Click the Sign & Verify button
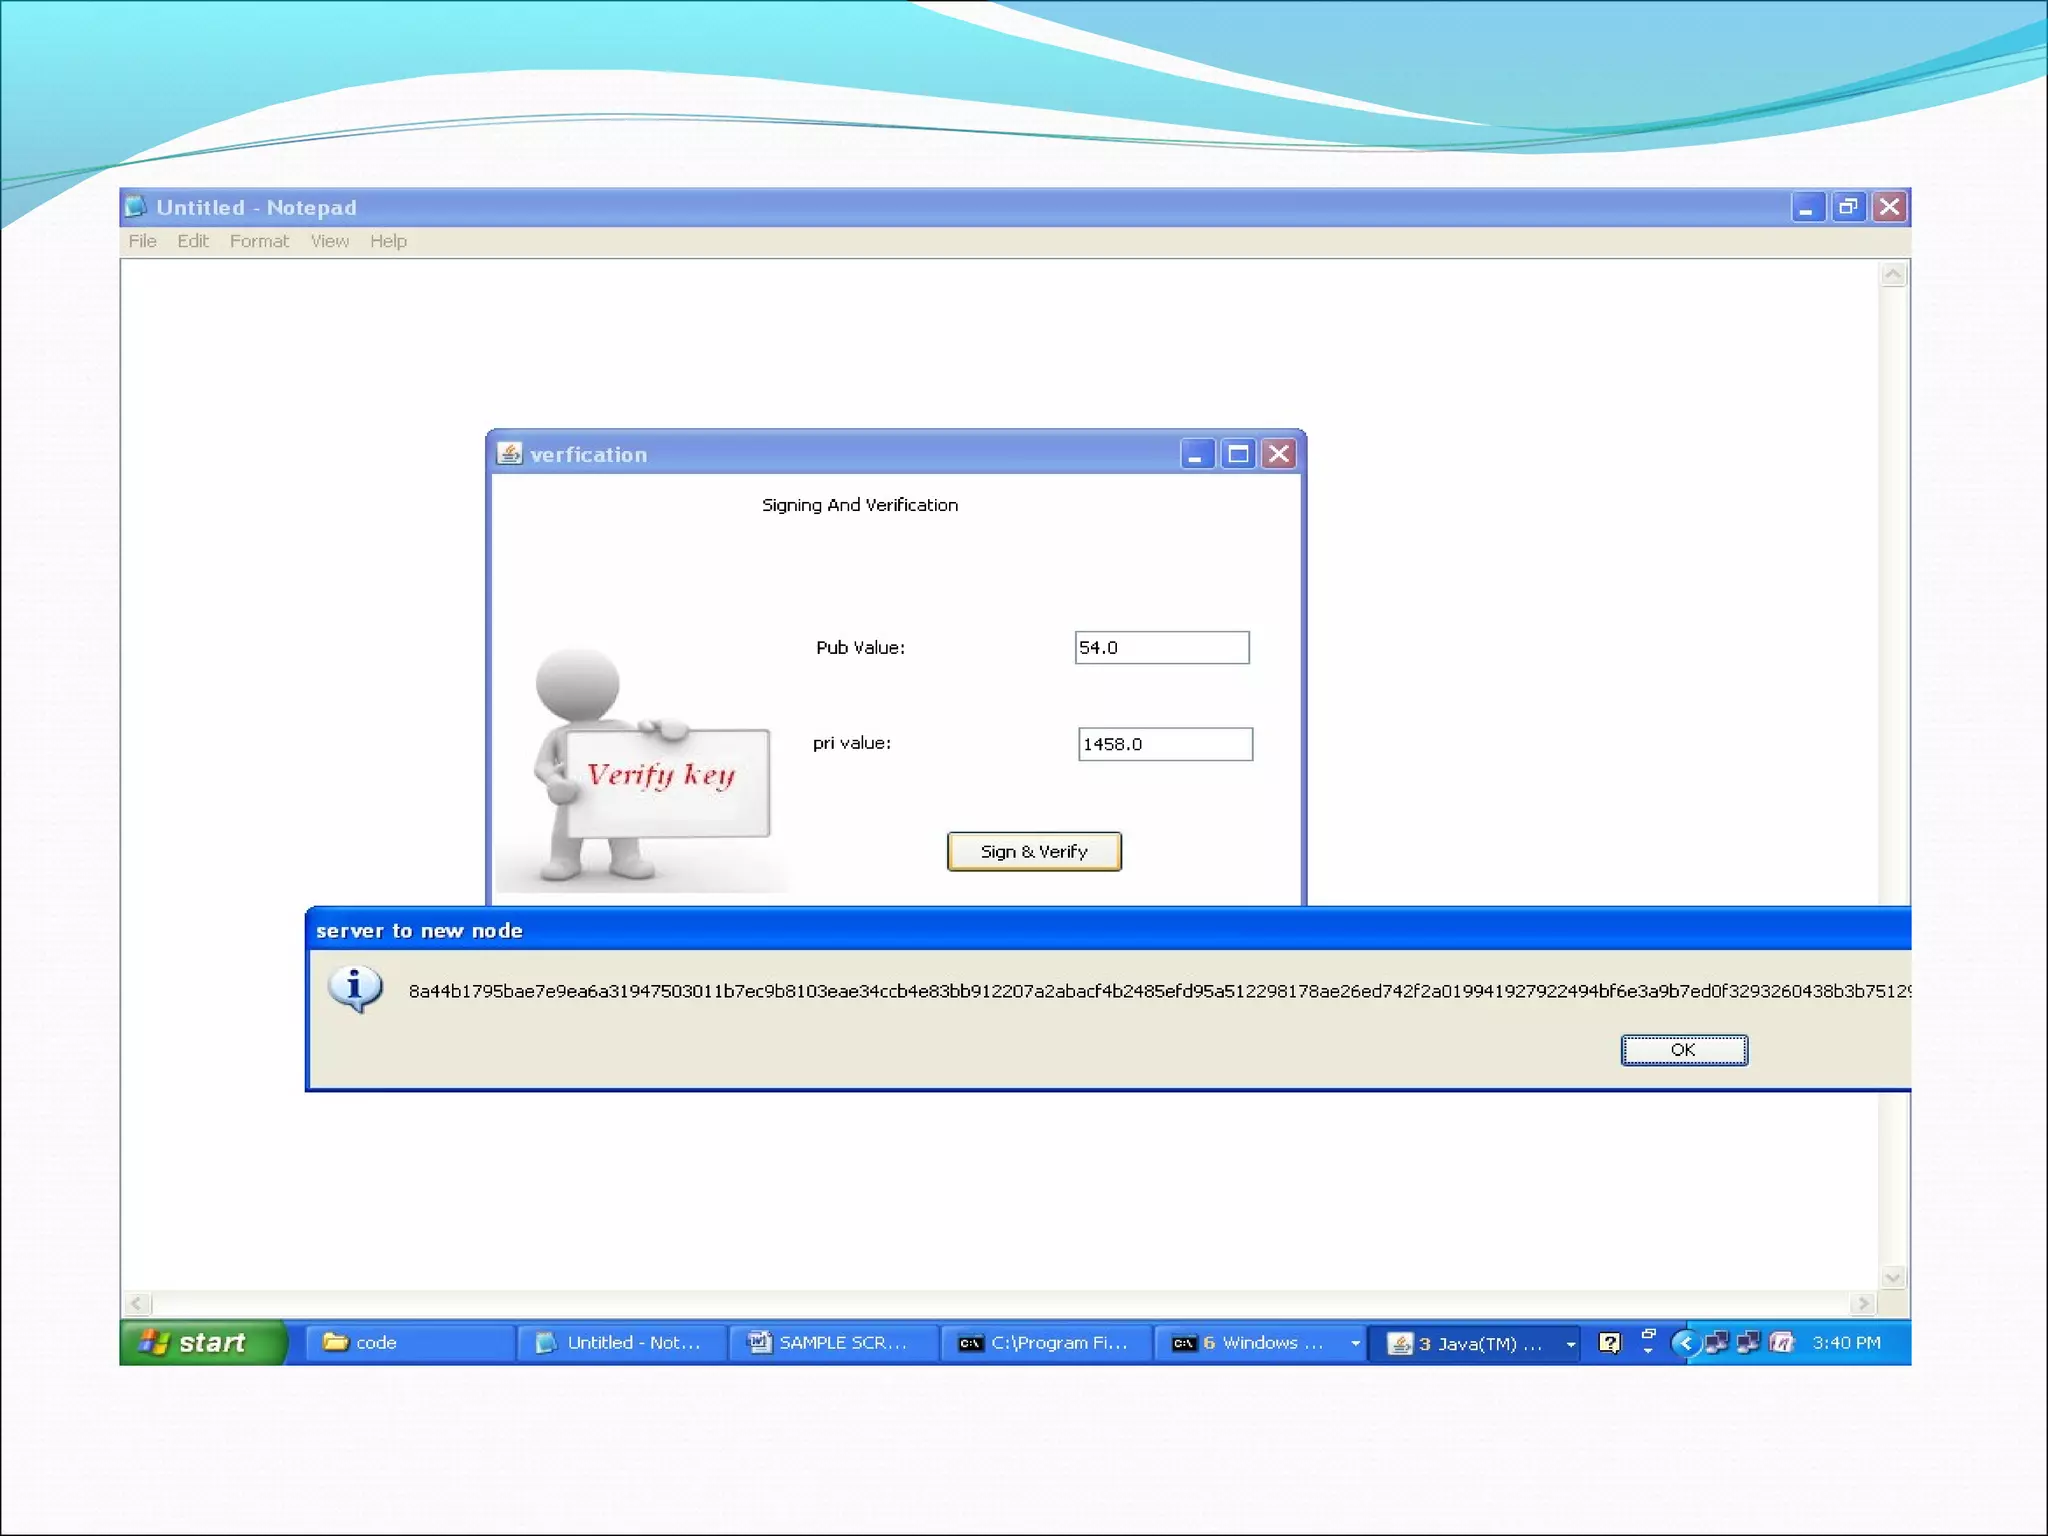 tap(1034, 851)
